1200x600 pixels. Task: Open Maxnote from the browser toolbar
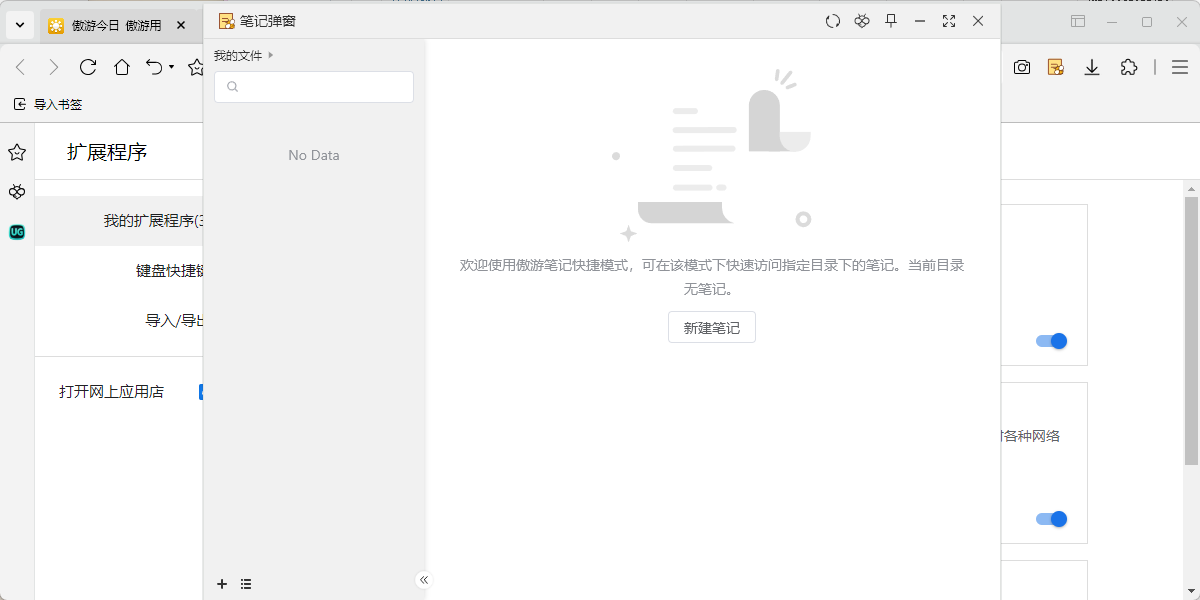[x=1056, y=67]
